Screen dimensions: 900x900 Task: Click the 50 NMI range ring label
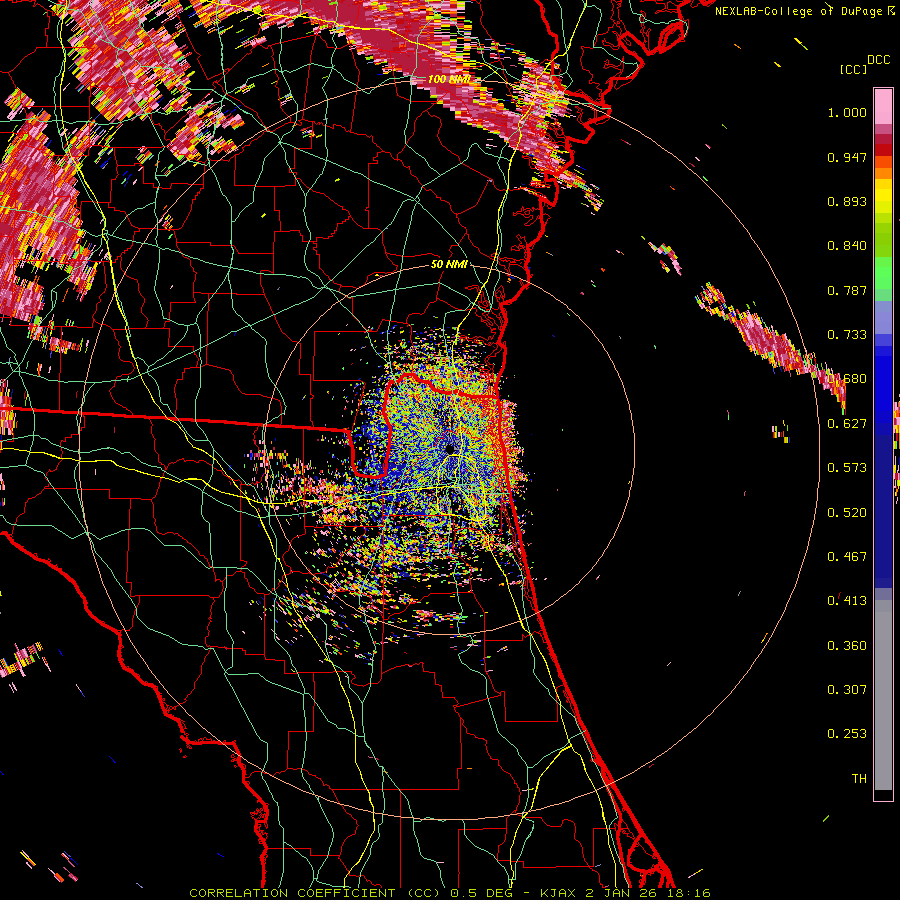[x=449, y=264]
